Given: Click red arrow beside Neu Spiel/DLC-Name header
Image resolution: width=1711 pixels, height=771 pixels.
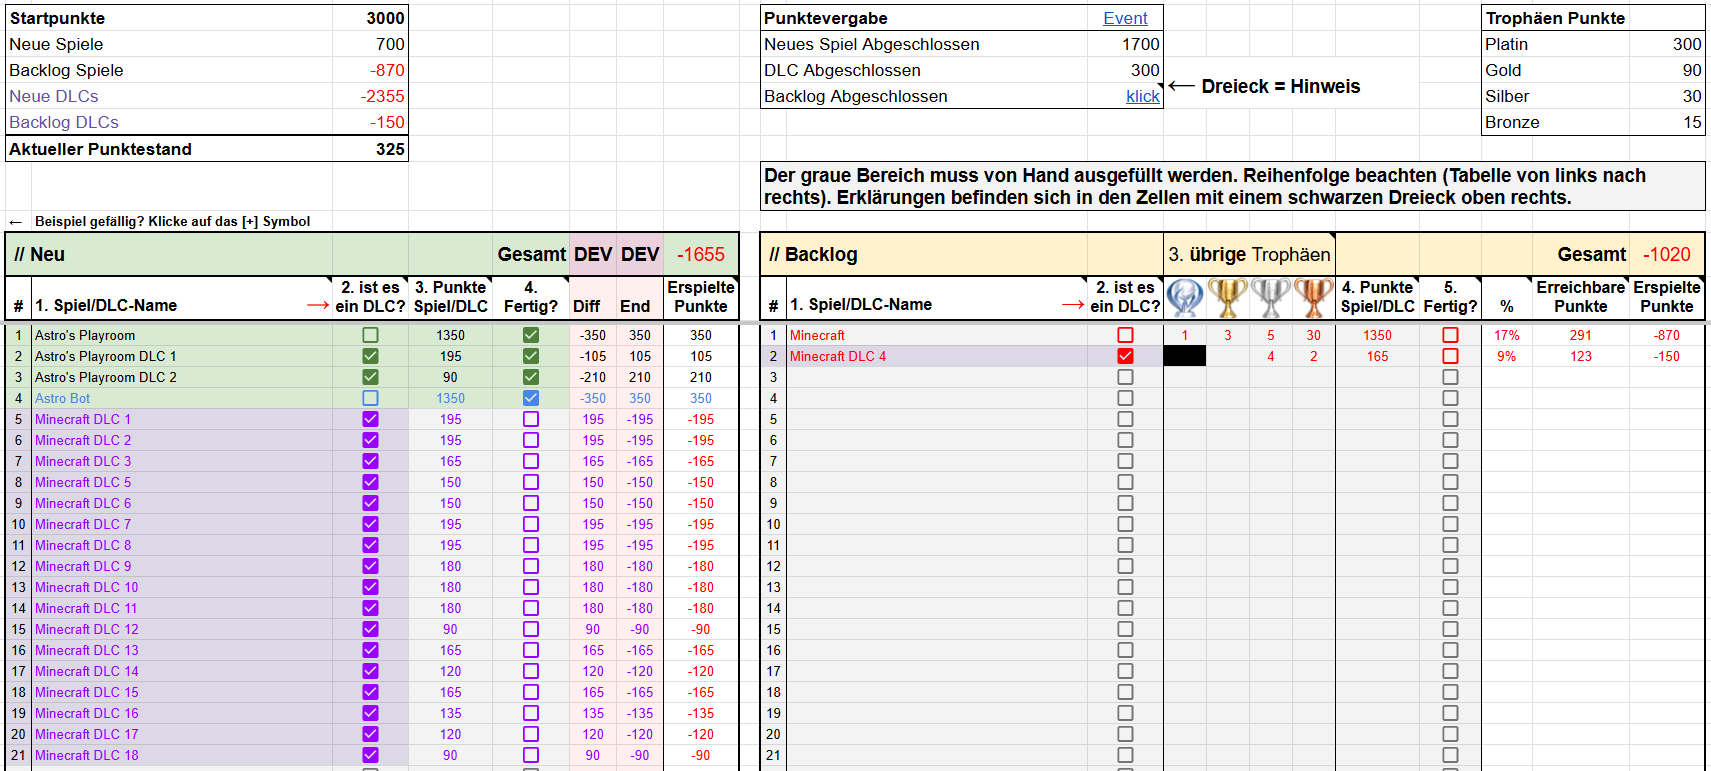Looking at the screenshot, I should 318,305.
